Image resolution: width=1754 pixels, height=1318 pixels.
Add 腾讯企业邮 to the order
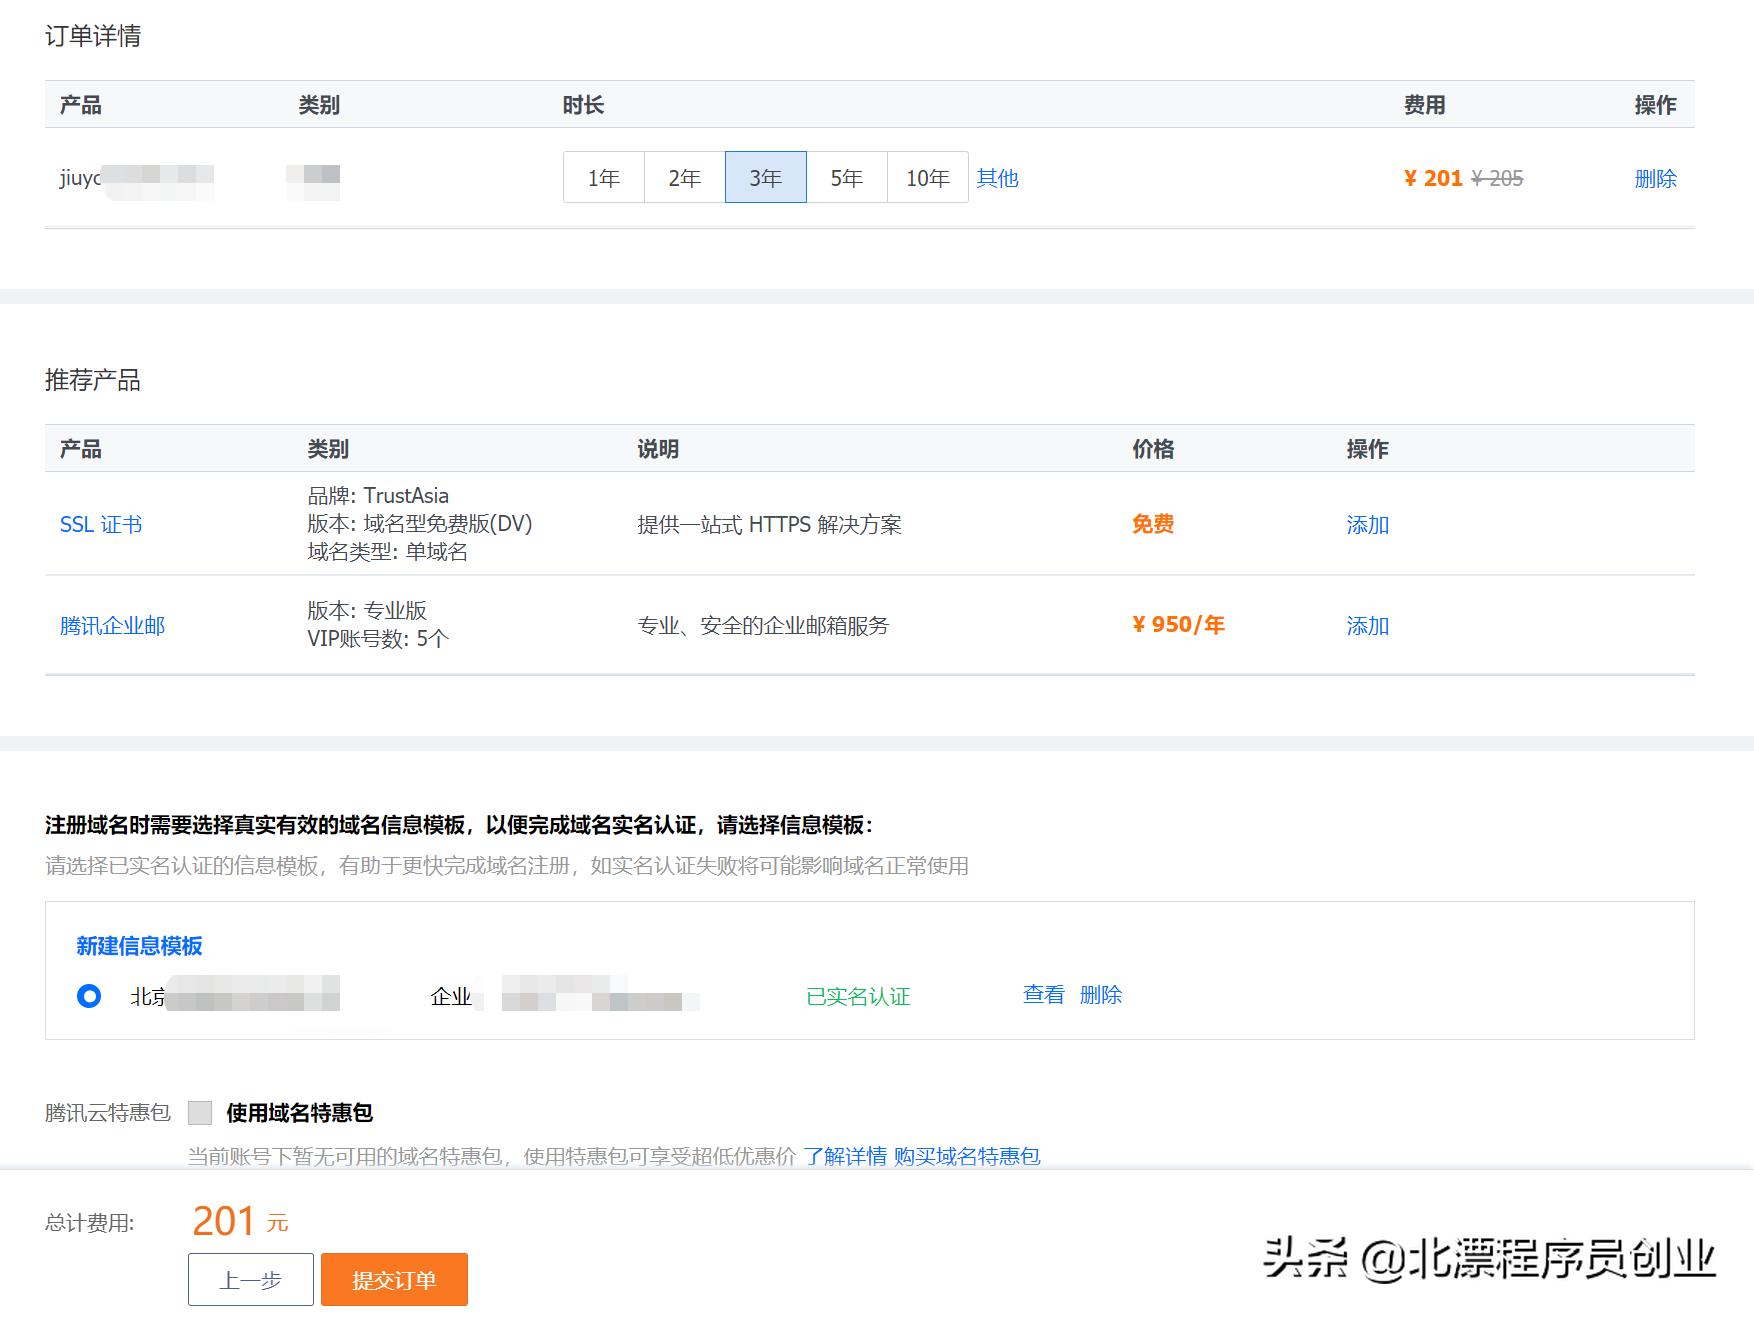(1366, 626)
